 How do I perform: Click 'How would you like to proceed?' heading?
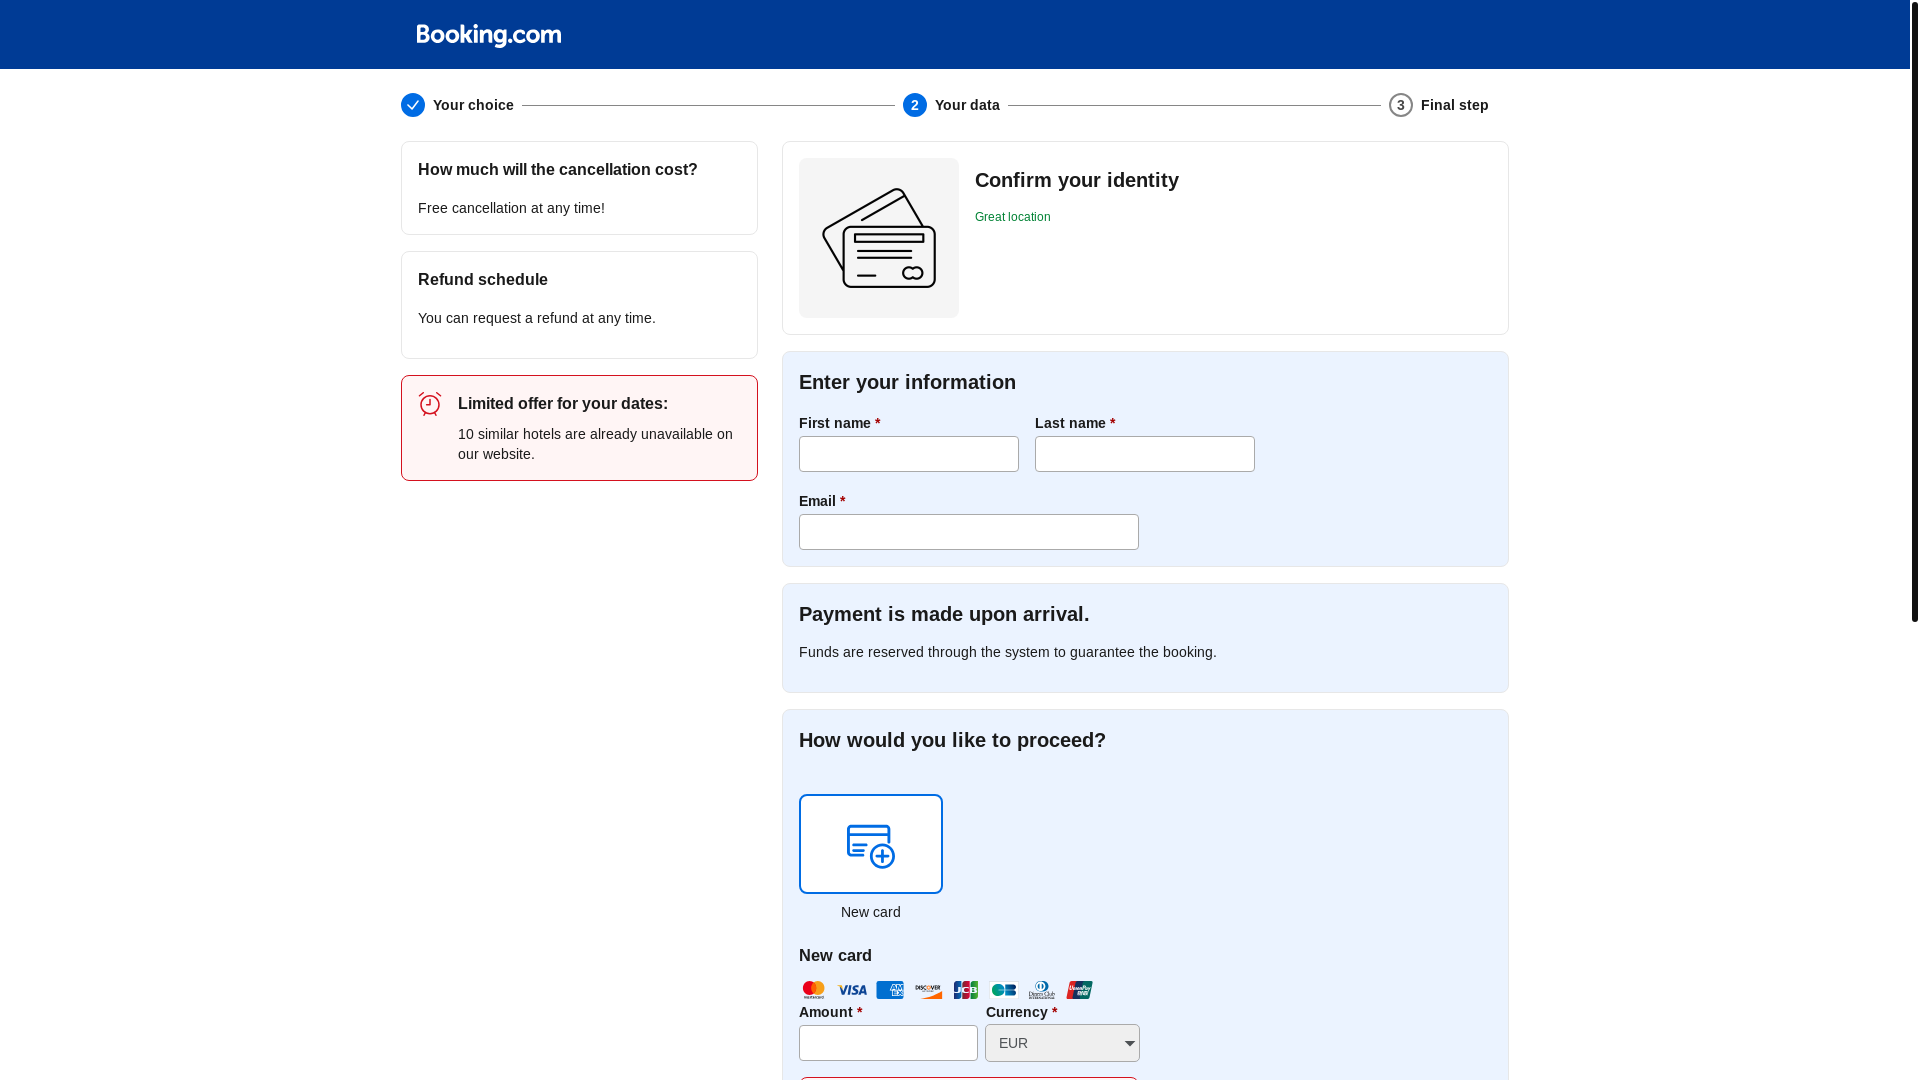(952, 740)
